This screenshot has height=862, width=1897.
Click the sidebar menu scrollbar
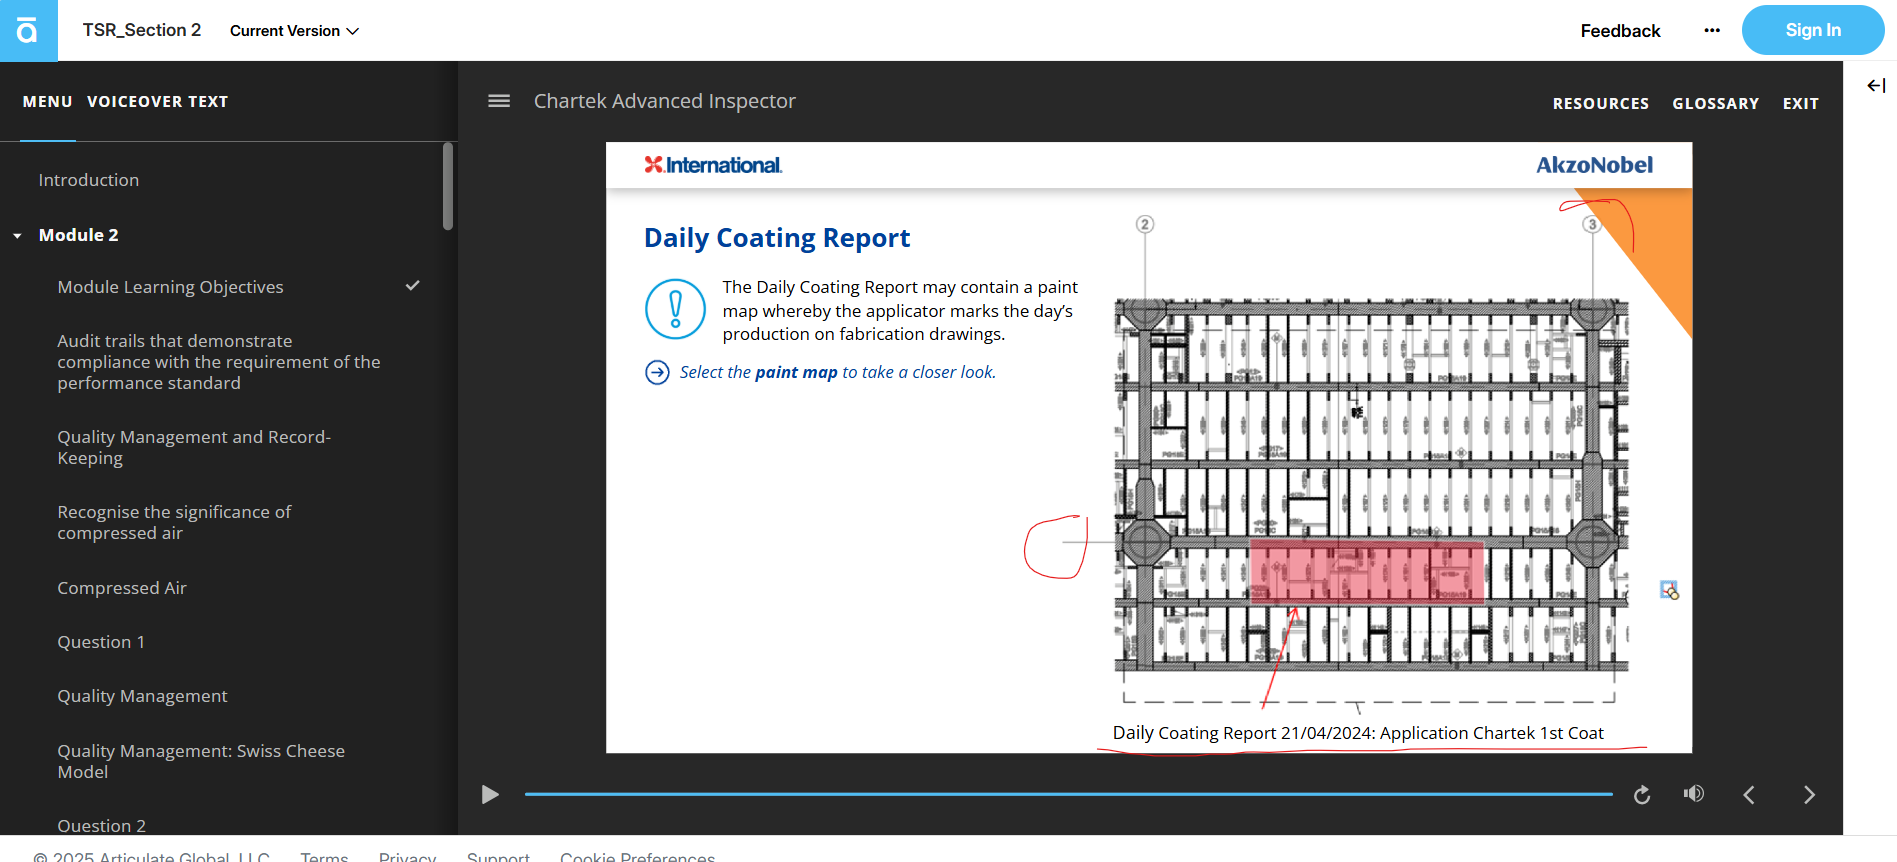click(448, 186)
